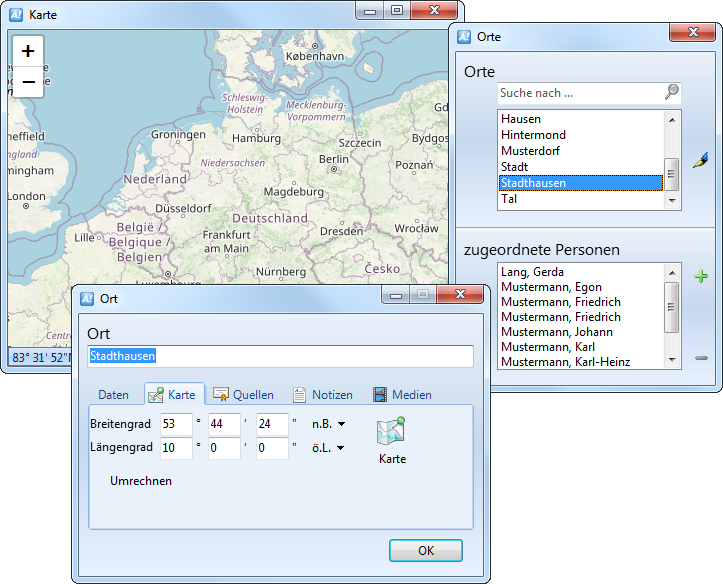Switch to the Daten tab
Screen dimensions: 723x584
113,395
